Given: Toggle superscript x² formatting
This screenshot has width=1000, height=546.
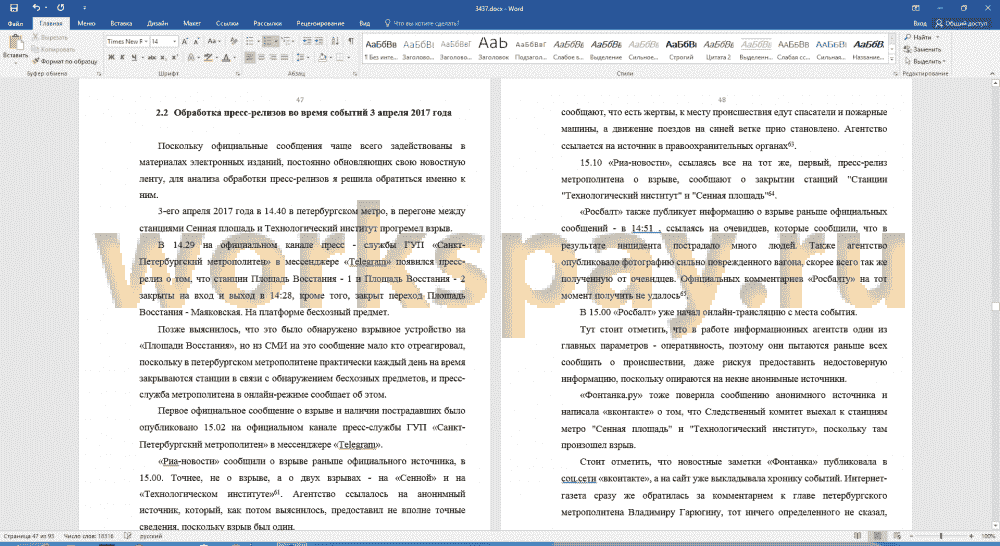Looking at the screenshot, I should tap(174, 57).
